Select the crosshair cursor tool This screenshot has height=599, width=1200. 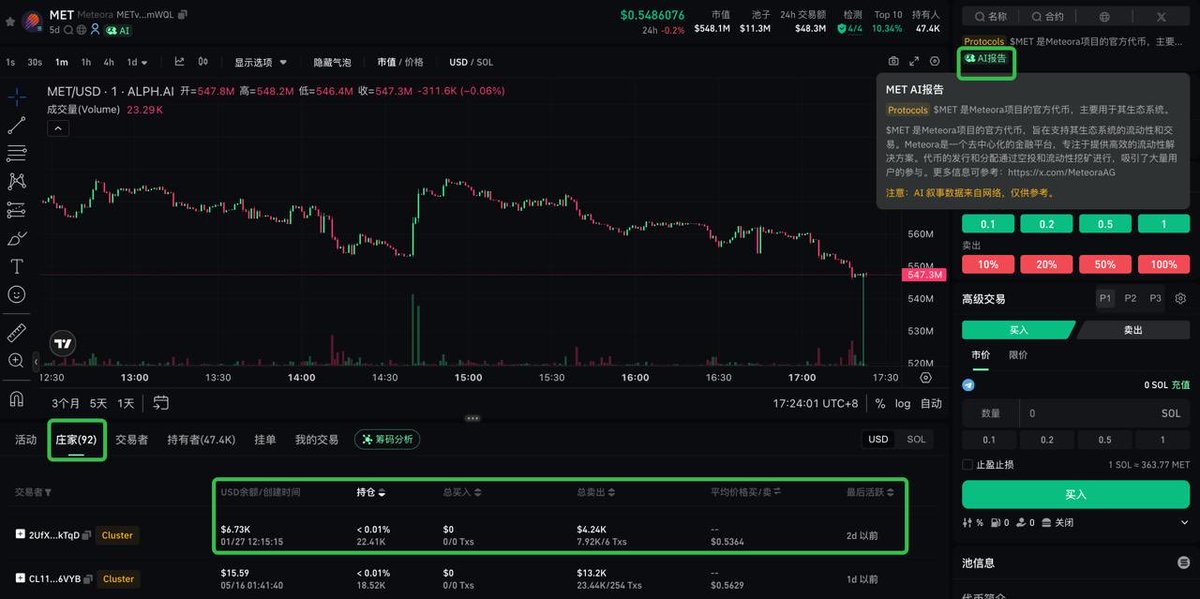(x=17, y=97)
